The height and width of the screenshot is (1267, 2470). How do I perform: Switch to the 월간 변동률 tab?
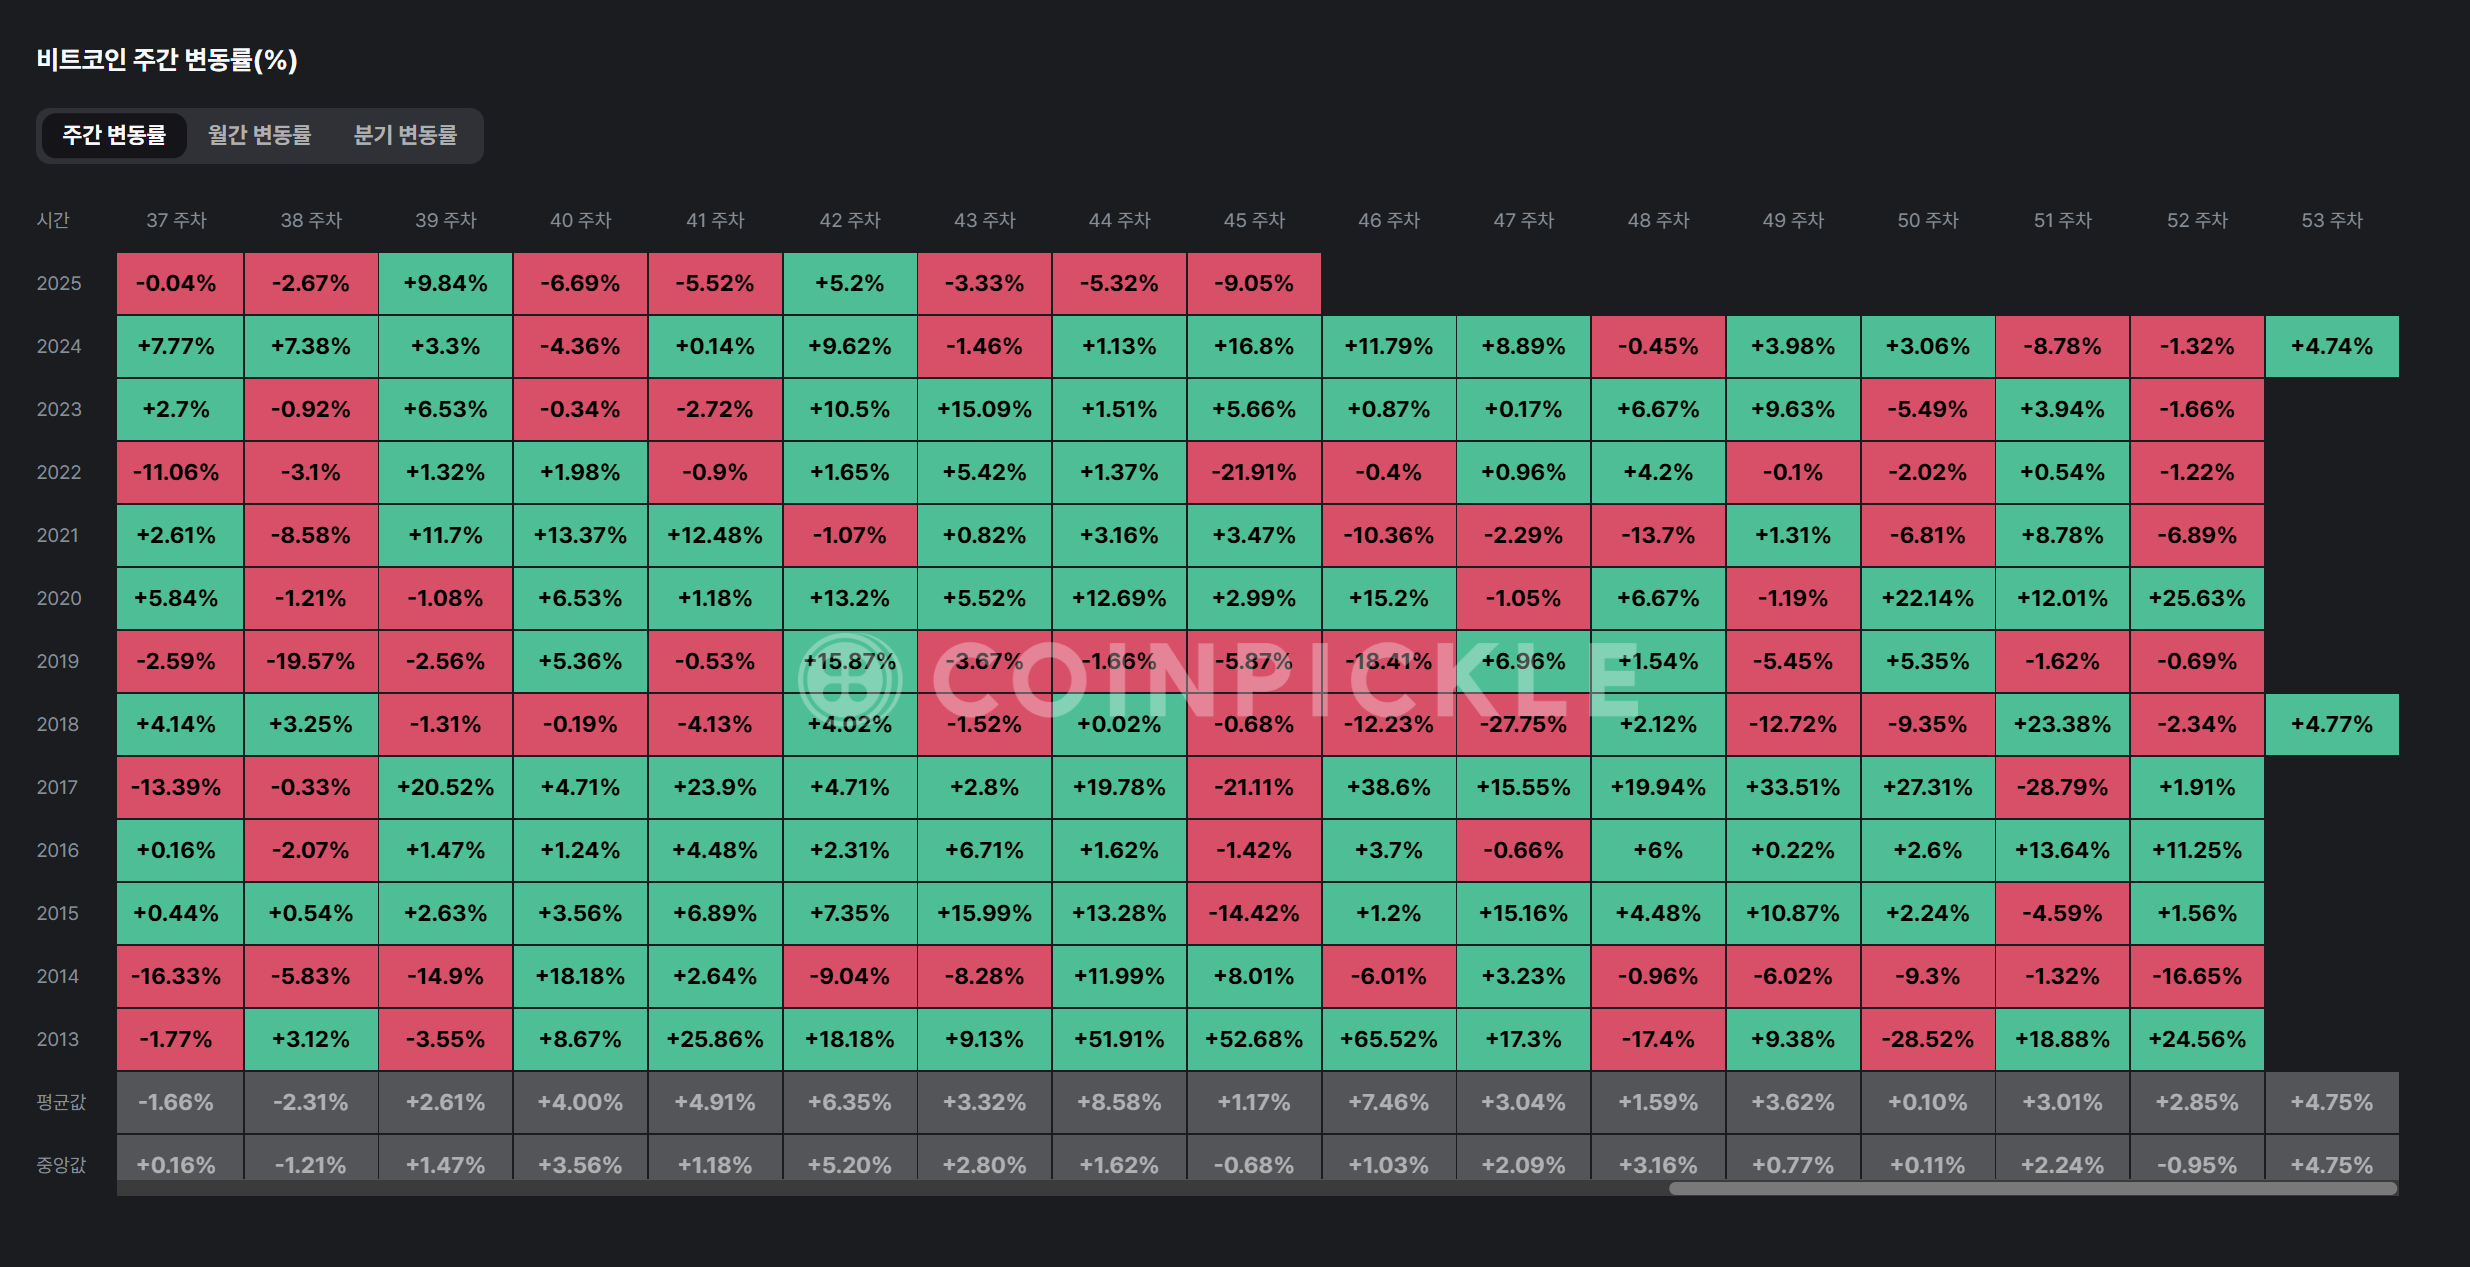pyautogui.click(x=259, y=135)
